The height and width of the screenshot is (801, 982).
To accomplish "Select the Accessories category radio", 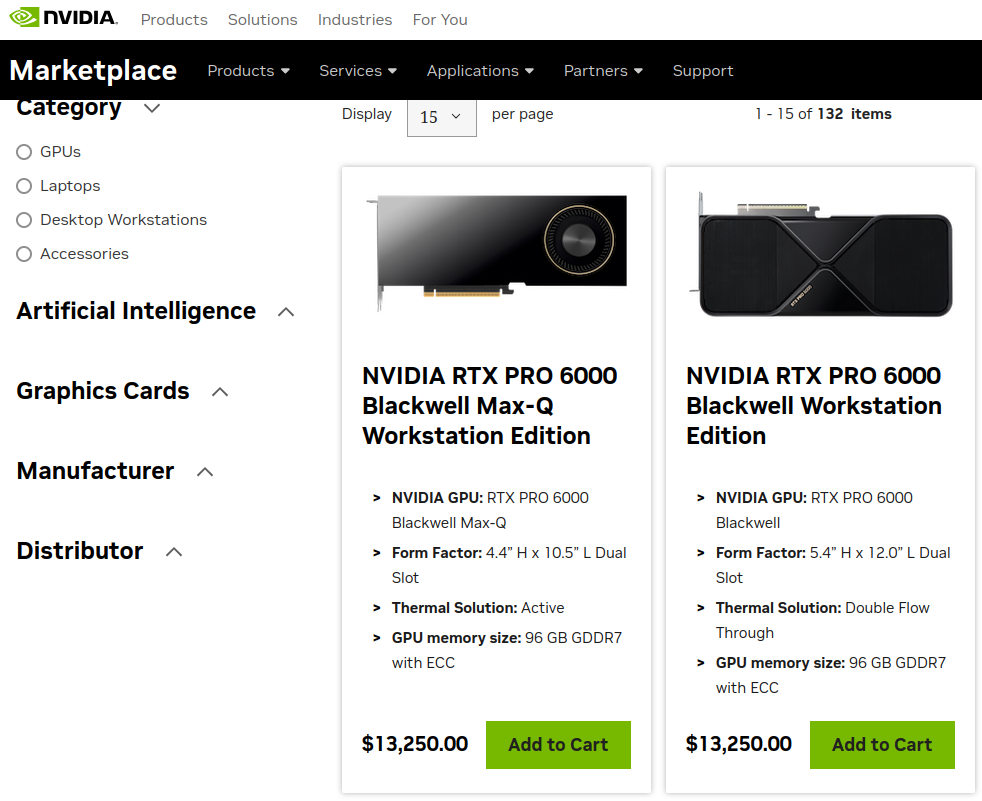I will [x=24, y=254].
